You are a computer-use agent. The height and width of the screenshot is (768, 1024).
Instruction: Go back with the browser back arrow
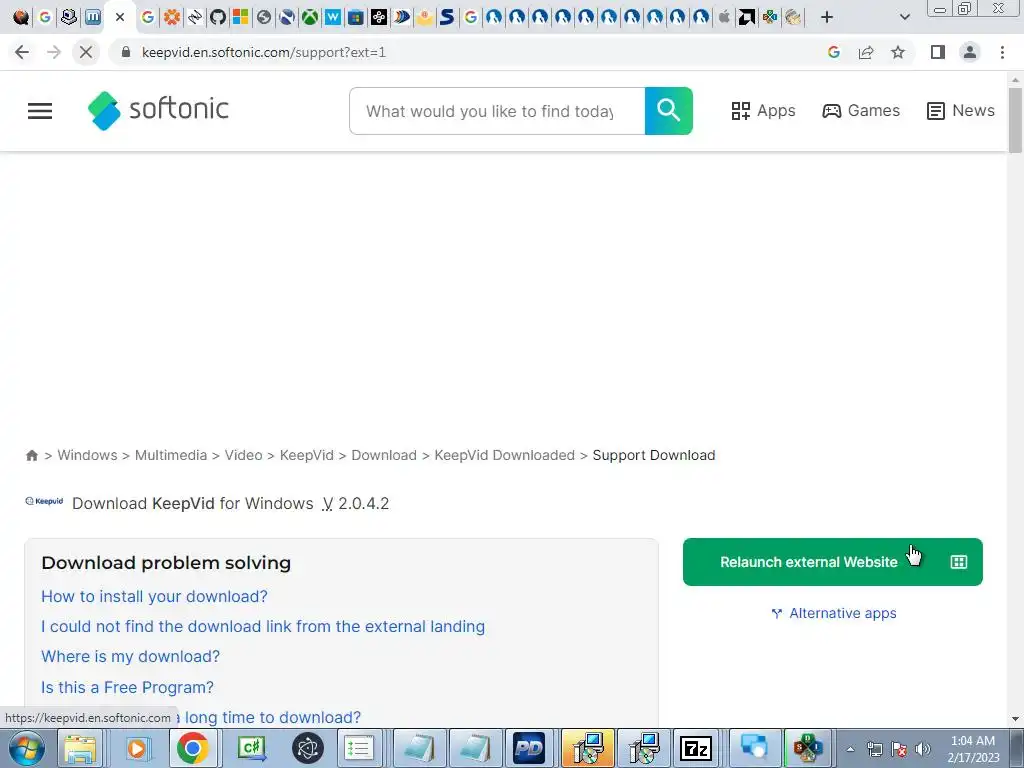tap(22, 52)
